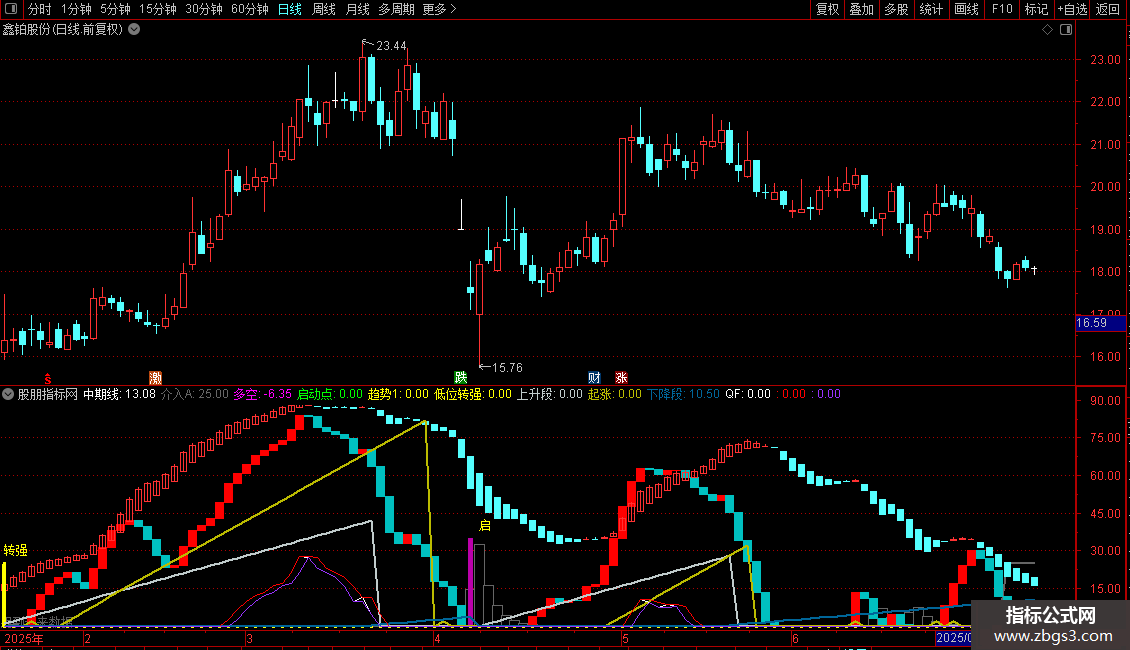Click the 上升段: 0.00 readout
Screen dimensions: 1130x650
[x=550, y=394]
